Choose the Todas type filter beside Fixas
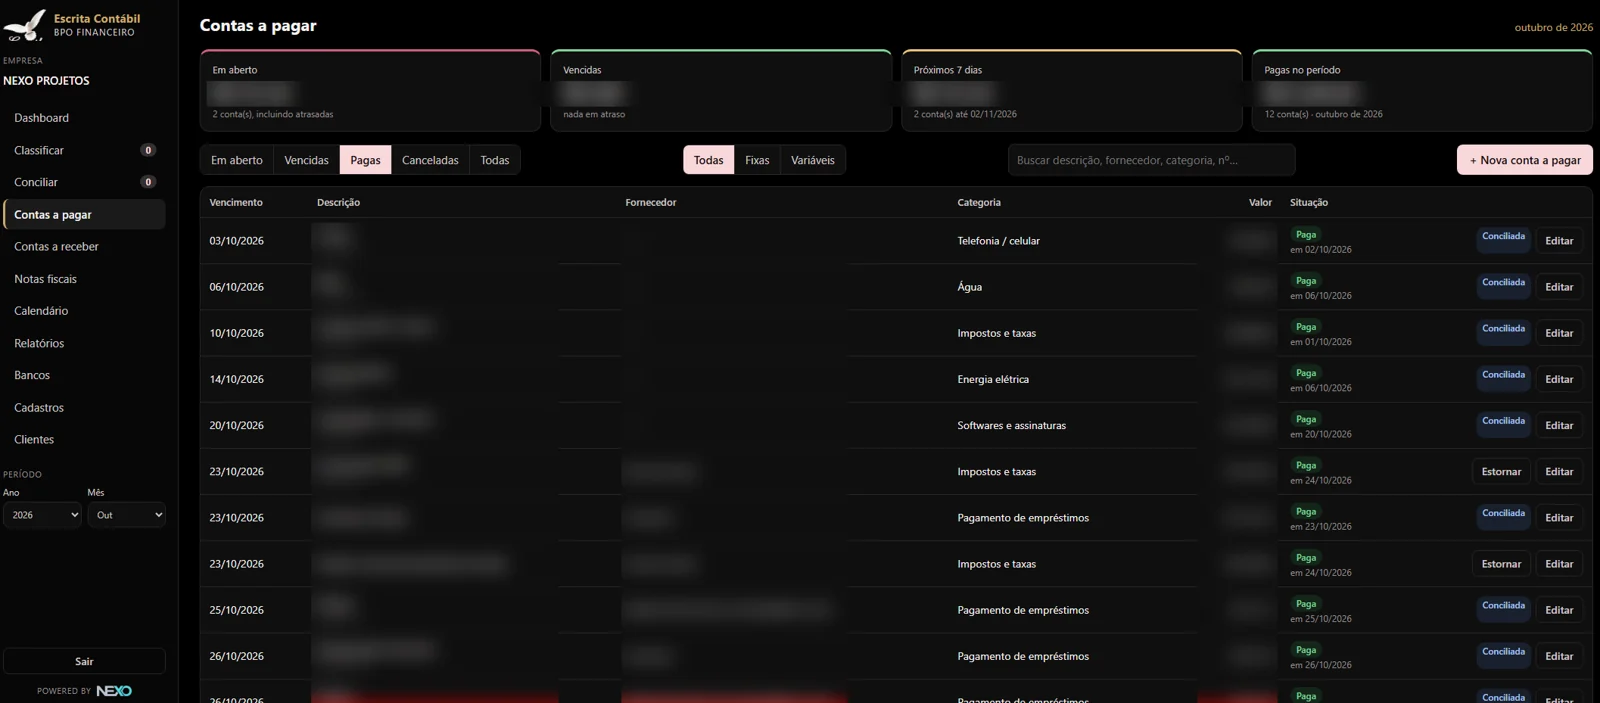 [708, 160]
